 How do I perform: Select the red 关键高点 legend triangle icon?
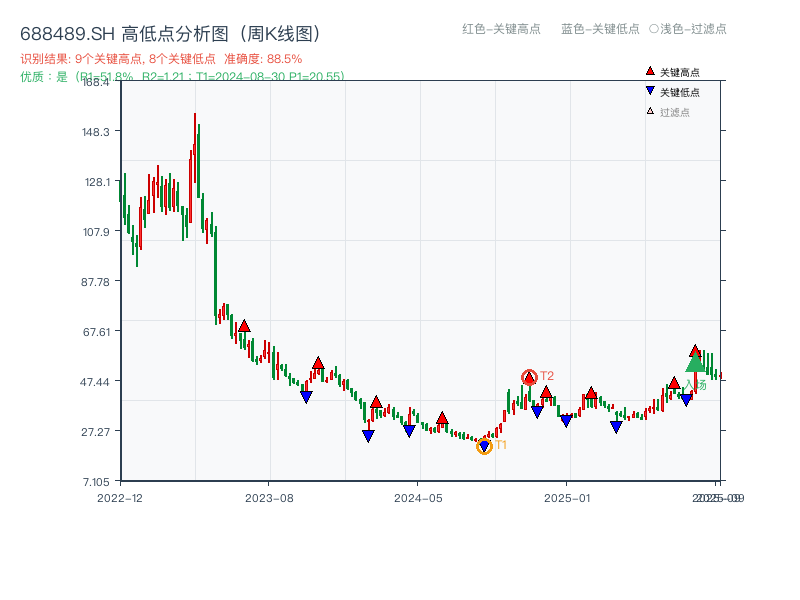point(650,71)
